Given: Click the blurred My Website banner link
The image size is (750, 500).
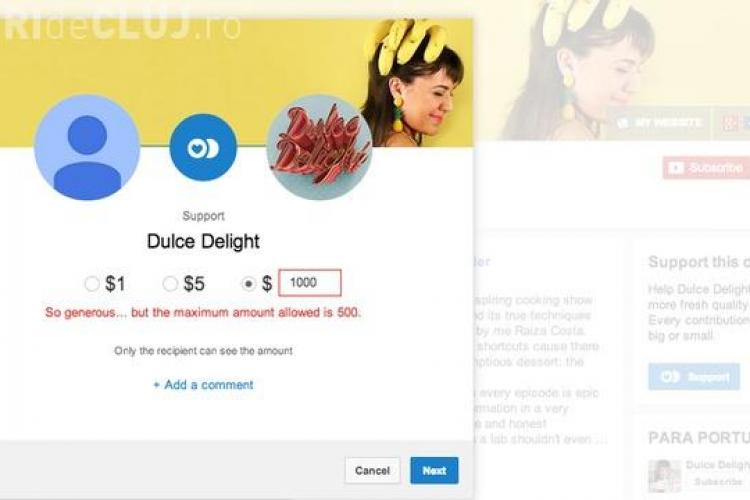Looking at the screenshot, I should [660, 123].
